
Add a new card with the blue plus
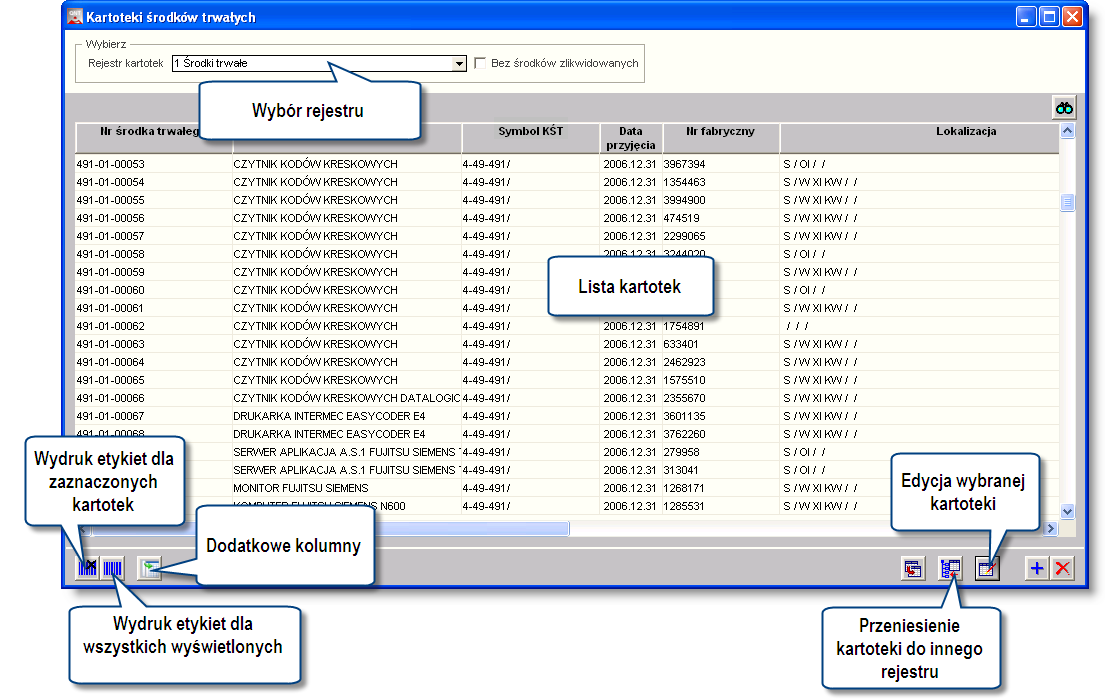(1037, 568)
